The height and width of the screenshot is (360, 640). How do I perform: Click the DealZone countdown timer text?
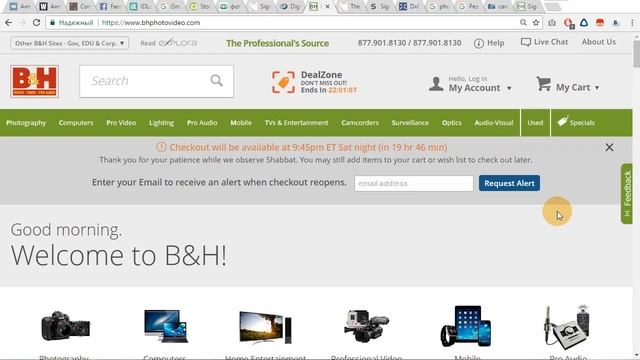coord(342,90)
